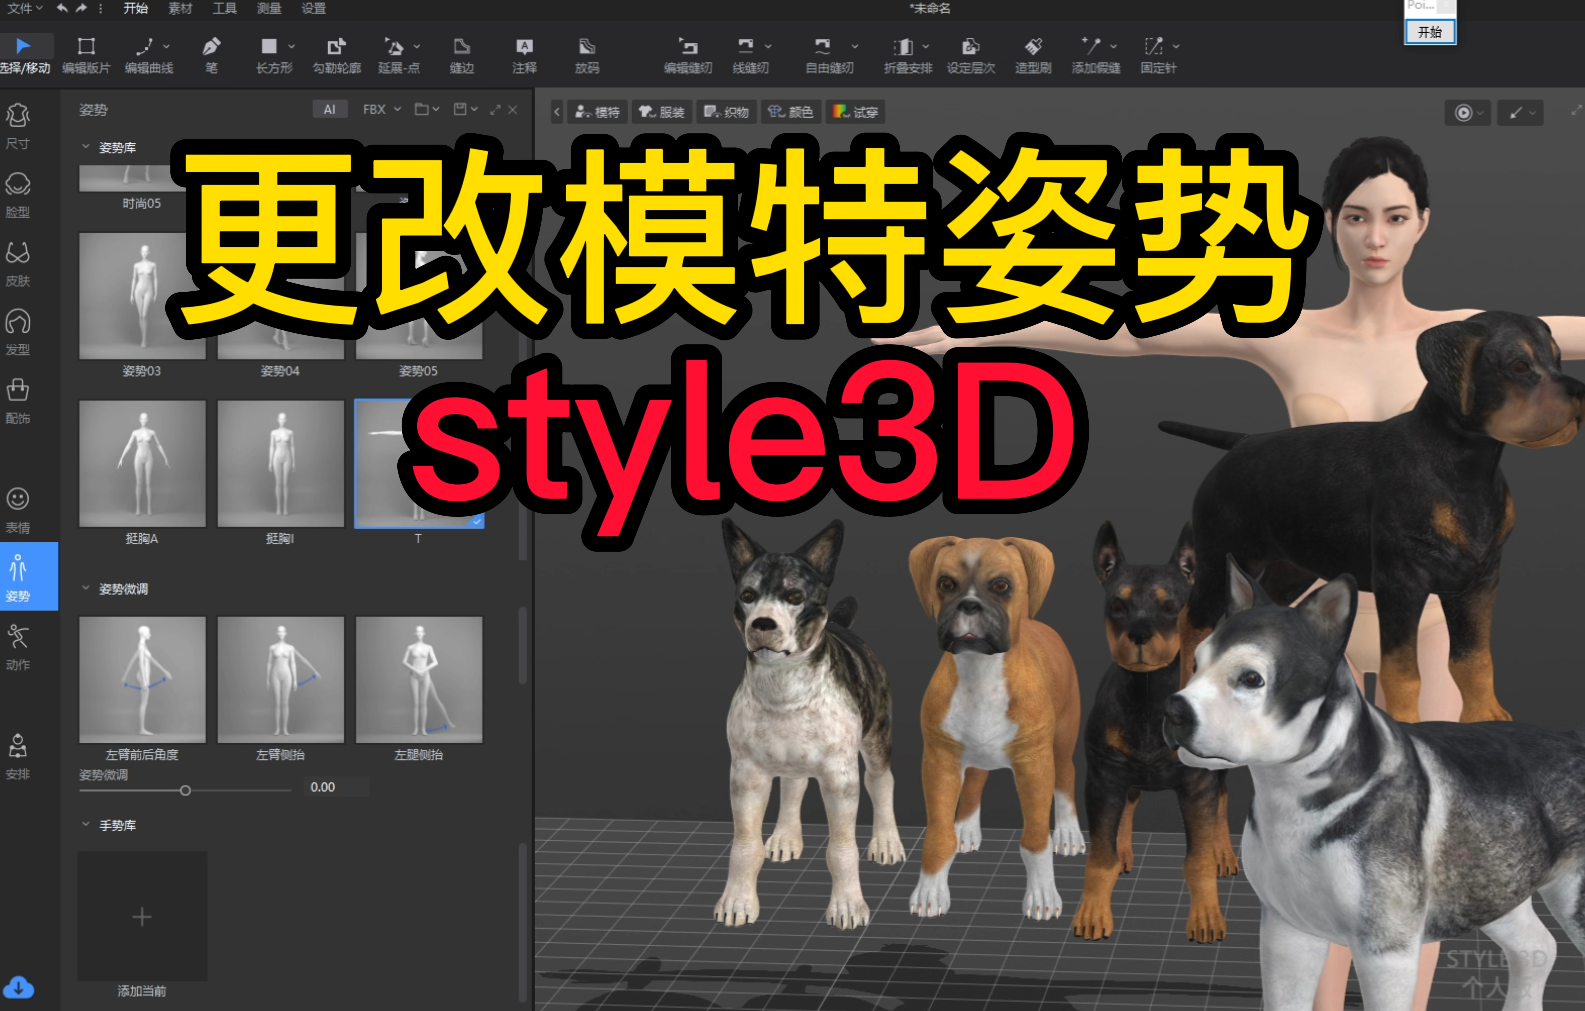This screenshot has height=1011, width=1585.
Task: Select the 编辑版片 tool
Action: coord(86,55)
